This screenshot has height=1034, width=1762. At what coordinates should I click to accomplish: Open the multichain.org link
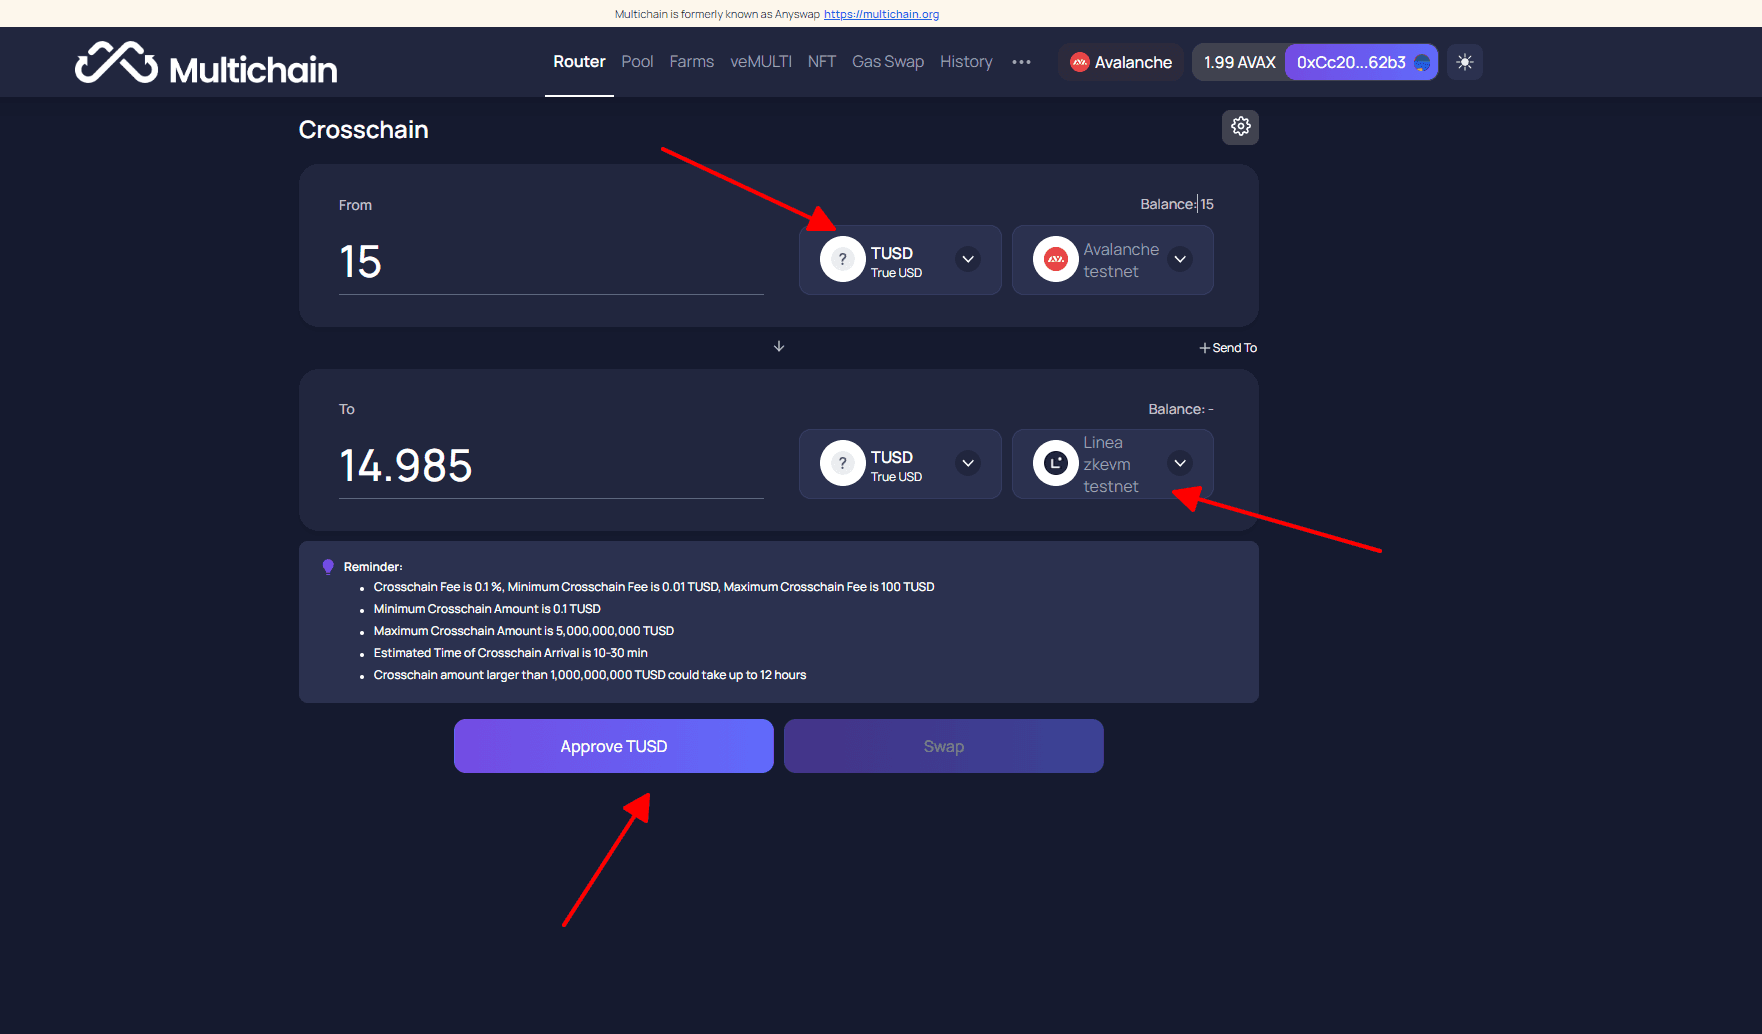(881, 14)
